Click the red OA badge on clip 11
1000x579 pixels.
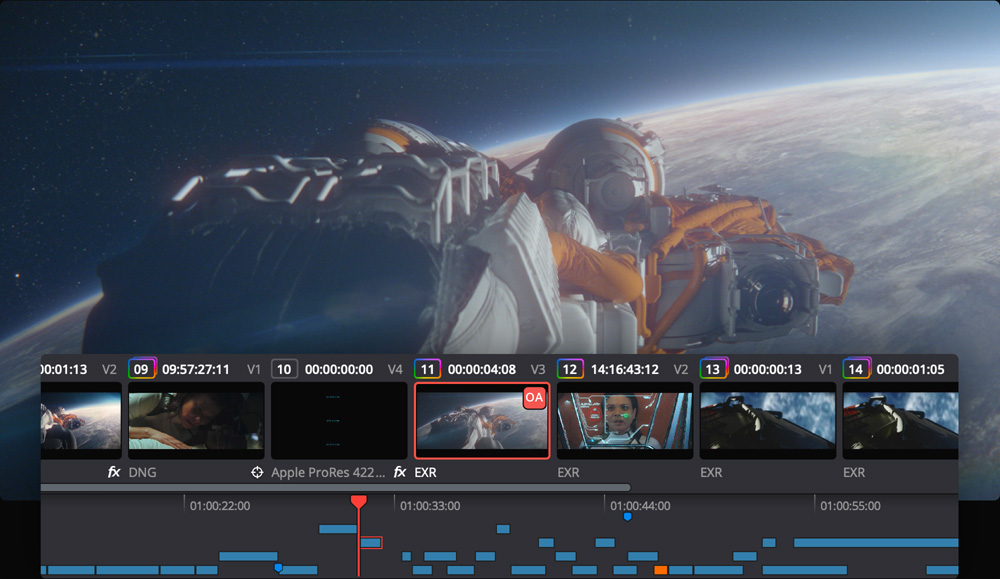(x=534, y=398)
